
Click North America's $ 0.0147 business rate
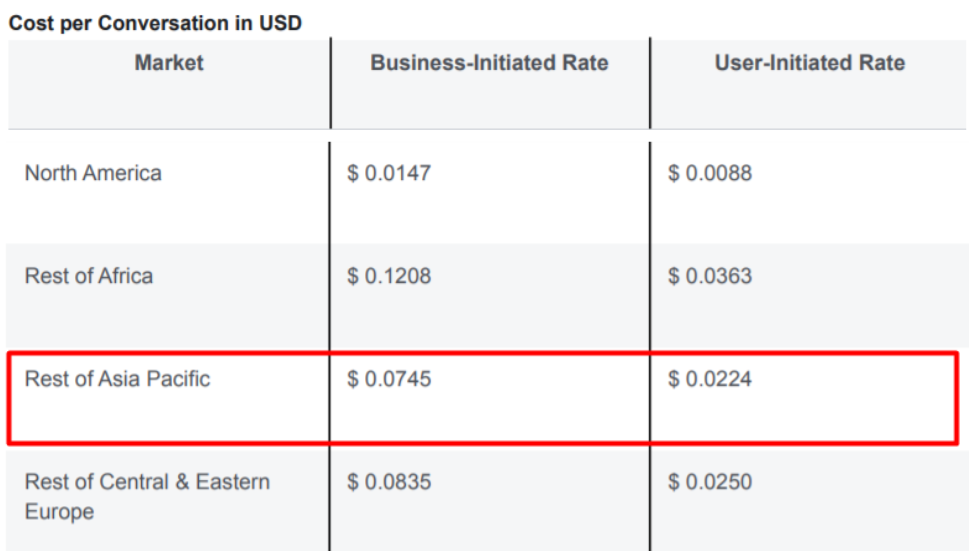[x=389, y=173]
